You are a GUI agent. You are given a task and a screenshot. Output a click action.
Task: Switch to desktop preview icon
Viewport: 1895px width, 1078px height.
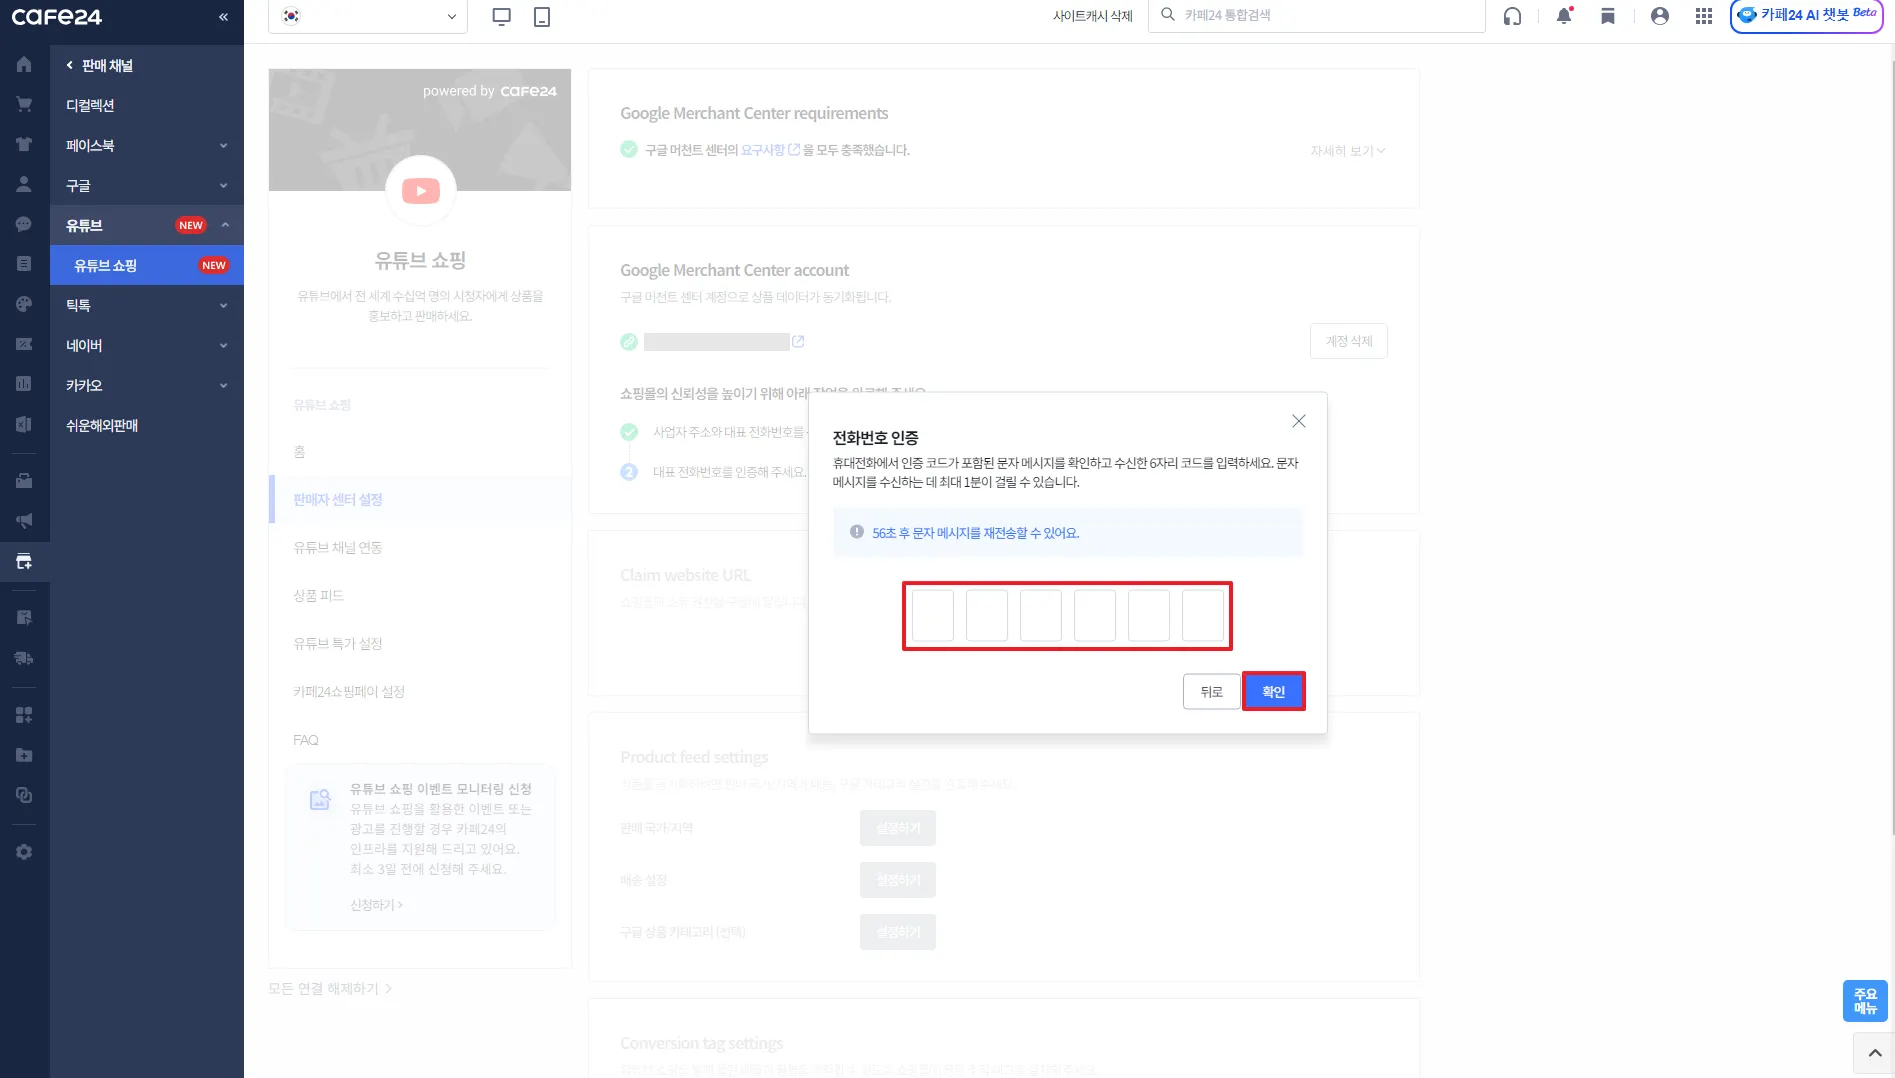tap(502, 16)
